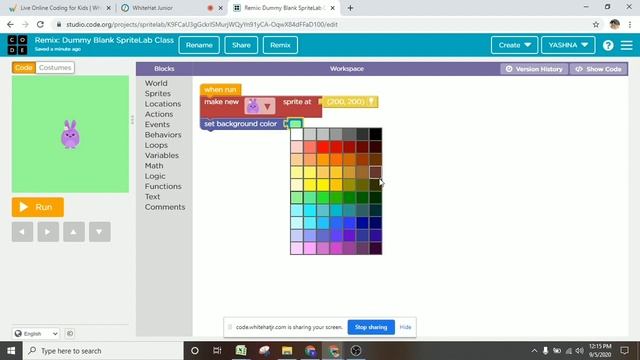Open the Sprites blocks category
Viewport: 640px width, 360px height.
click(158, 93)
